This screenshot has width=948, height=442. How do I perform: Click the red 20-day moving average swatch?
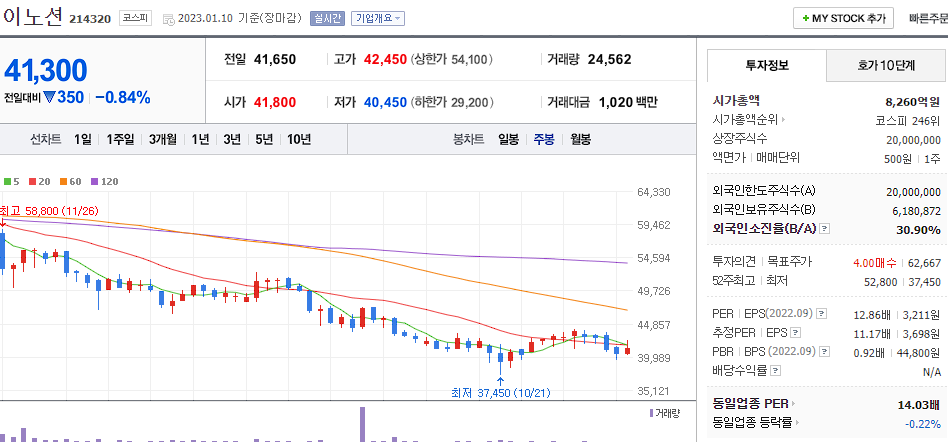(x=31, y=181)
